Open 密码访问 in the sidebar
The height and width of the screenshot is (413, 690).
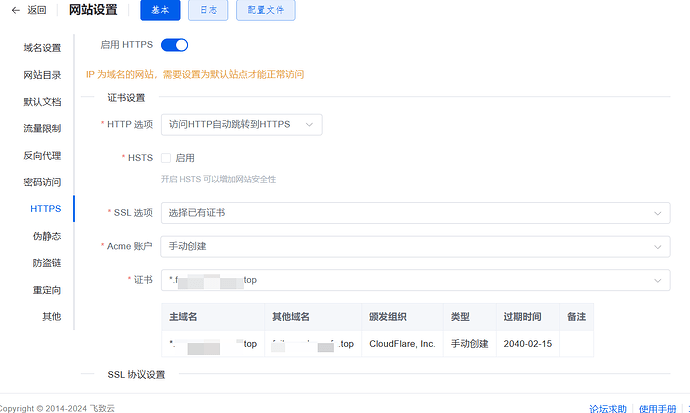(42, 182)
